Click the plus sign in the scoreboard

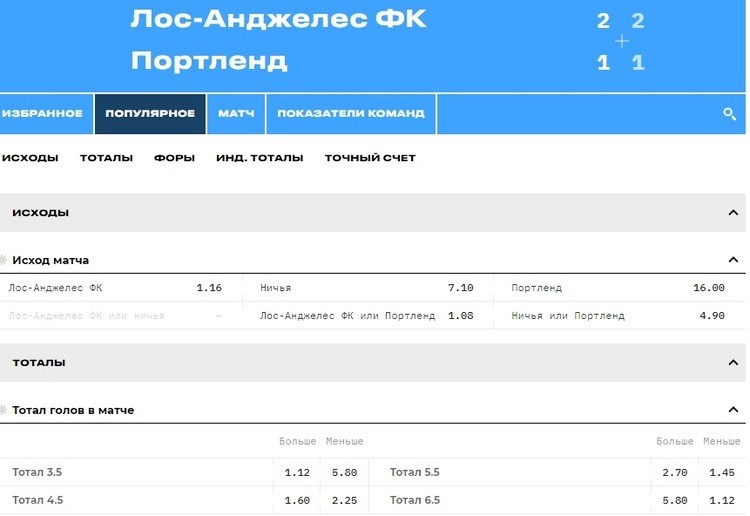pos(621,41)
